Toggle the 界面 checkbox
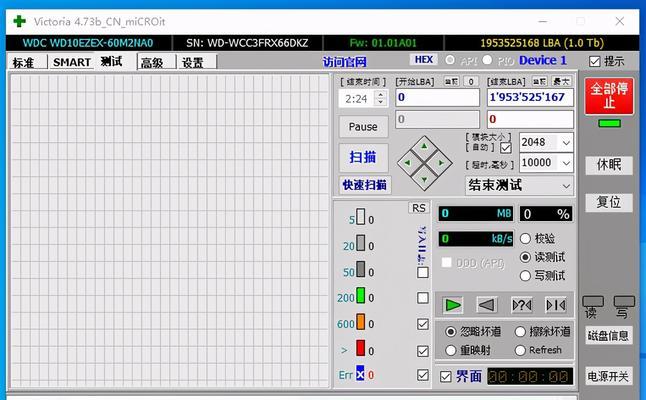Image resolution: width=646 pixels, height=400 pixels. point(446,377)
